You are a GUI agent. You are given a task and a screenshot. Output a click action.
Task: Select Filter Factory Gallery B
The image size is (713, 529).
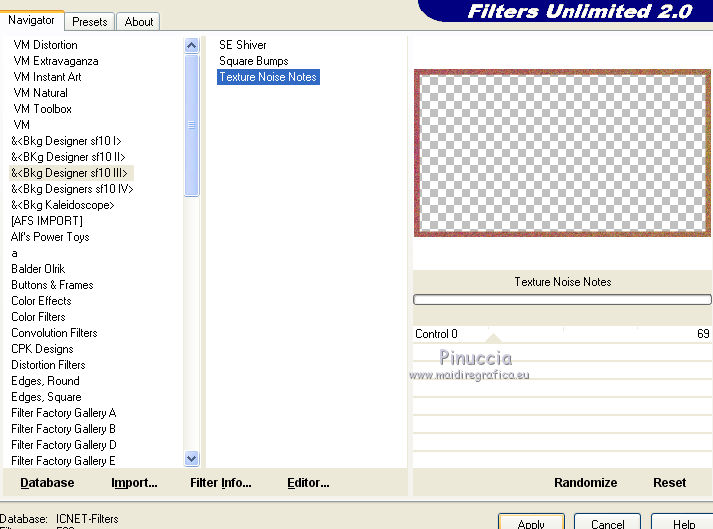pos(63,429)
